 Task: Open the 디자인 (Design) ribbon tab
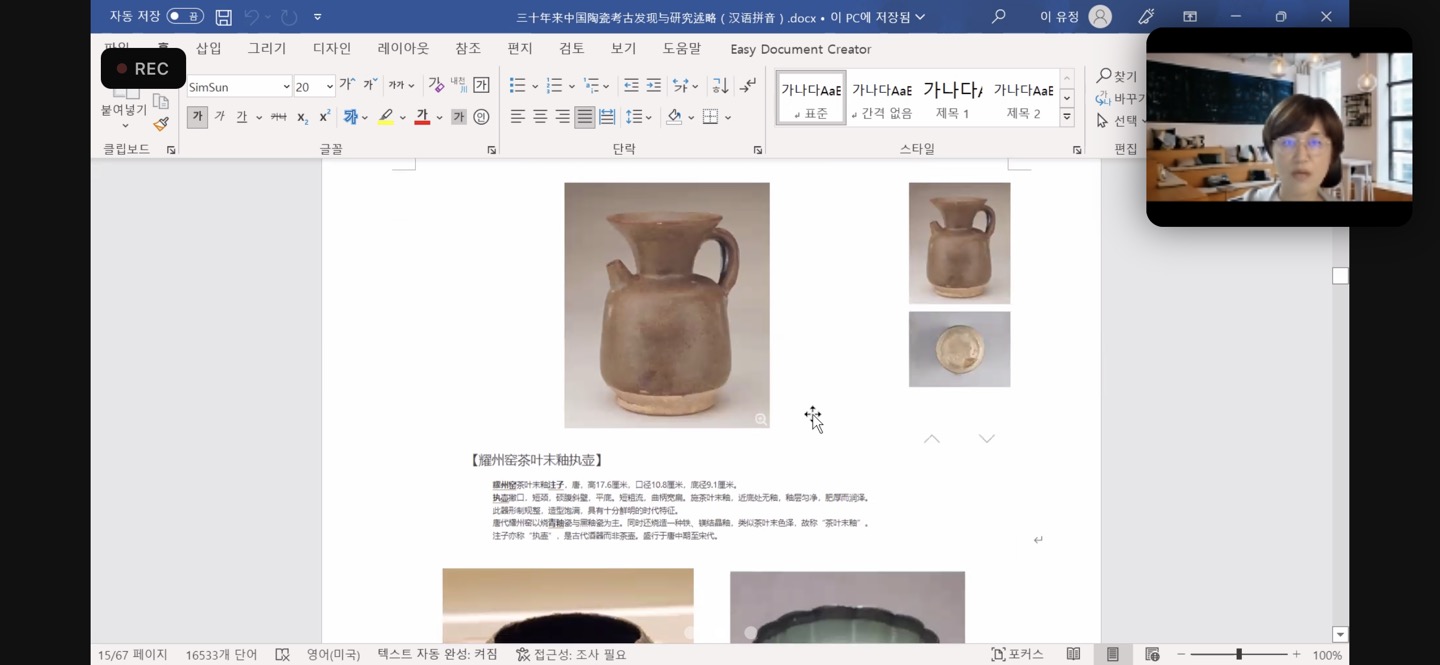click(332, 49)
